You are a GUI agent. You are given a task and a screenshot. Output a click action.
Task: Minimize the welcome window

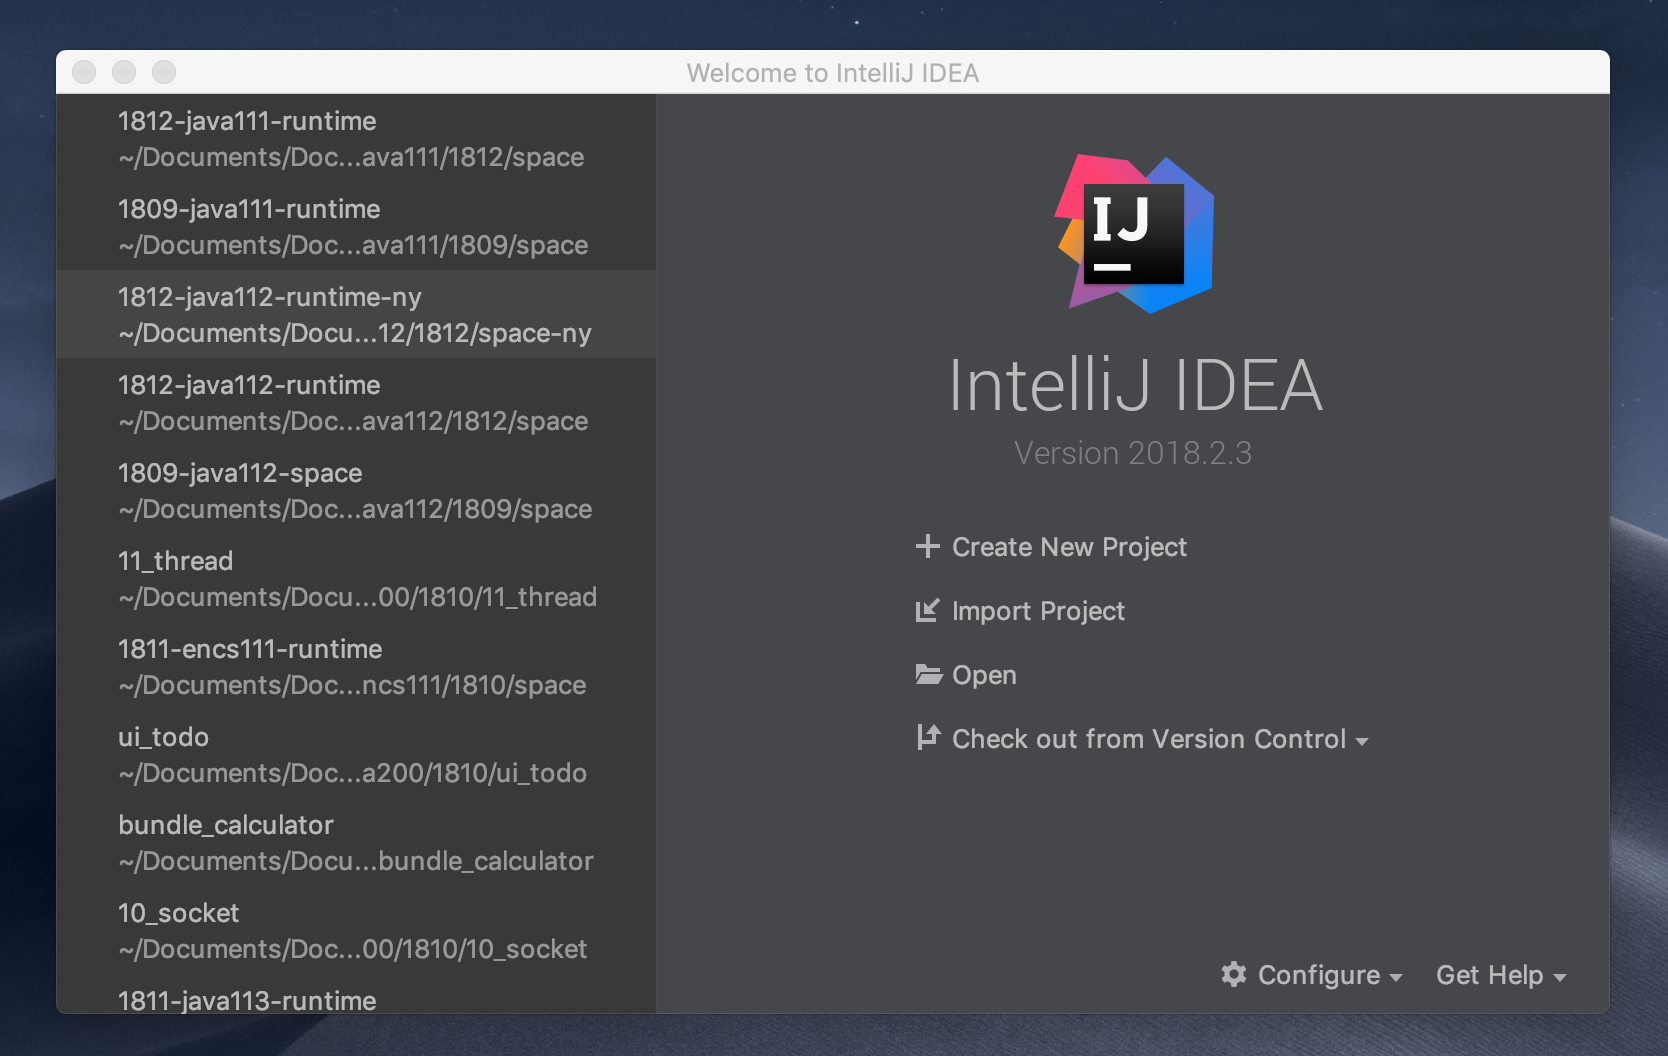point(124,72)
